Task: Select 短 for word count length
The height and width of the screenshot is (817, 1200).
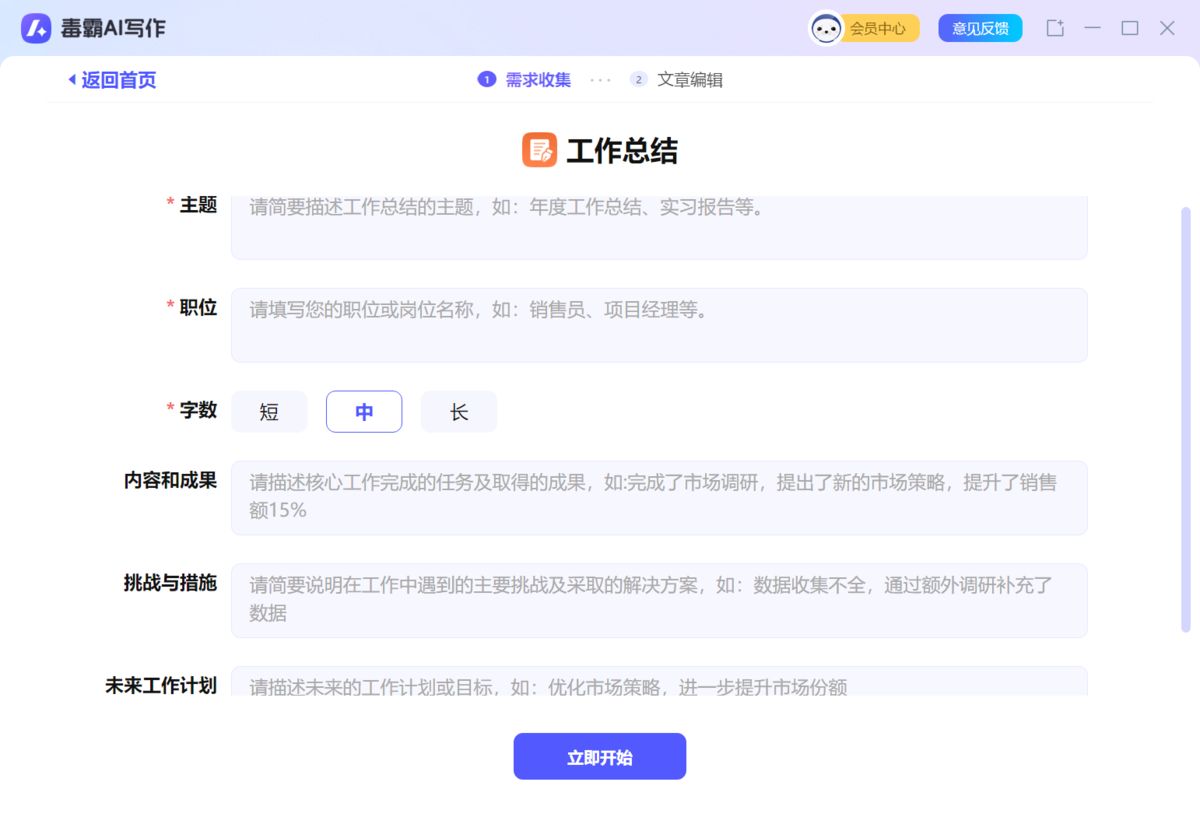Action: [269, 411]
